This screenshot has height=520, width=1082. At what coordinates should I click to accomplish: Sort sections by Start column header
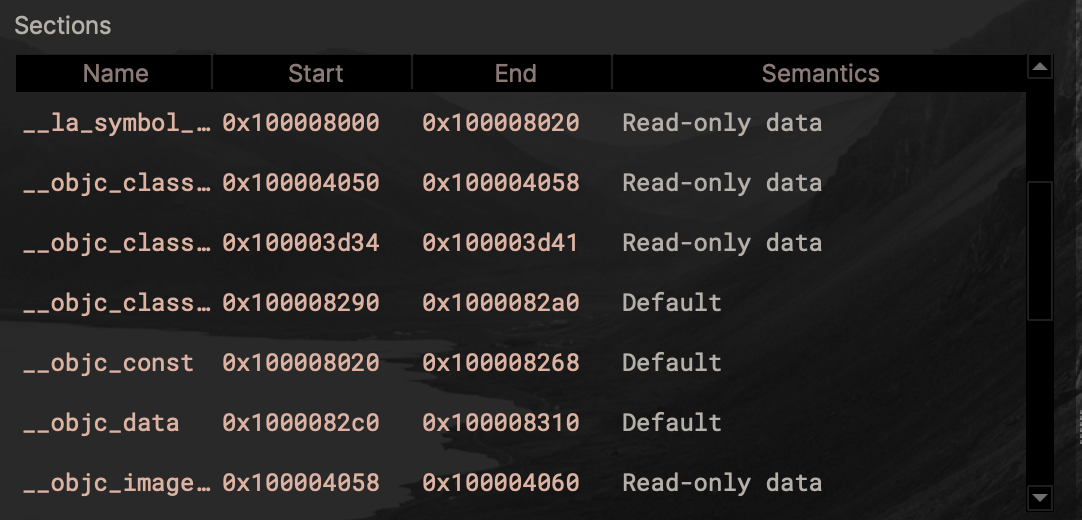[313, 73]
